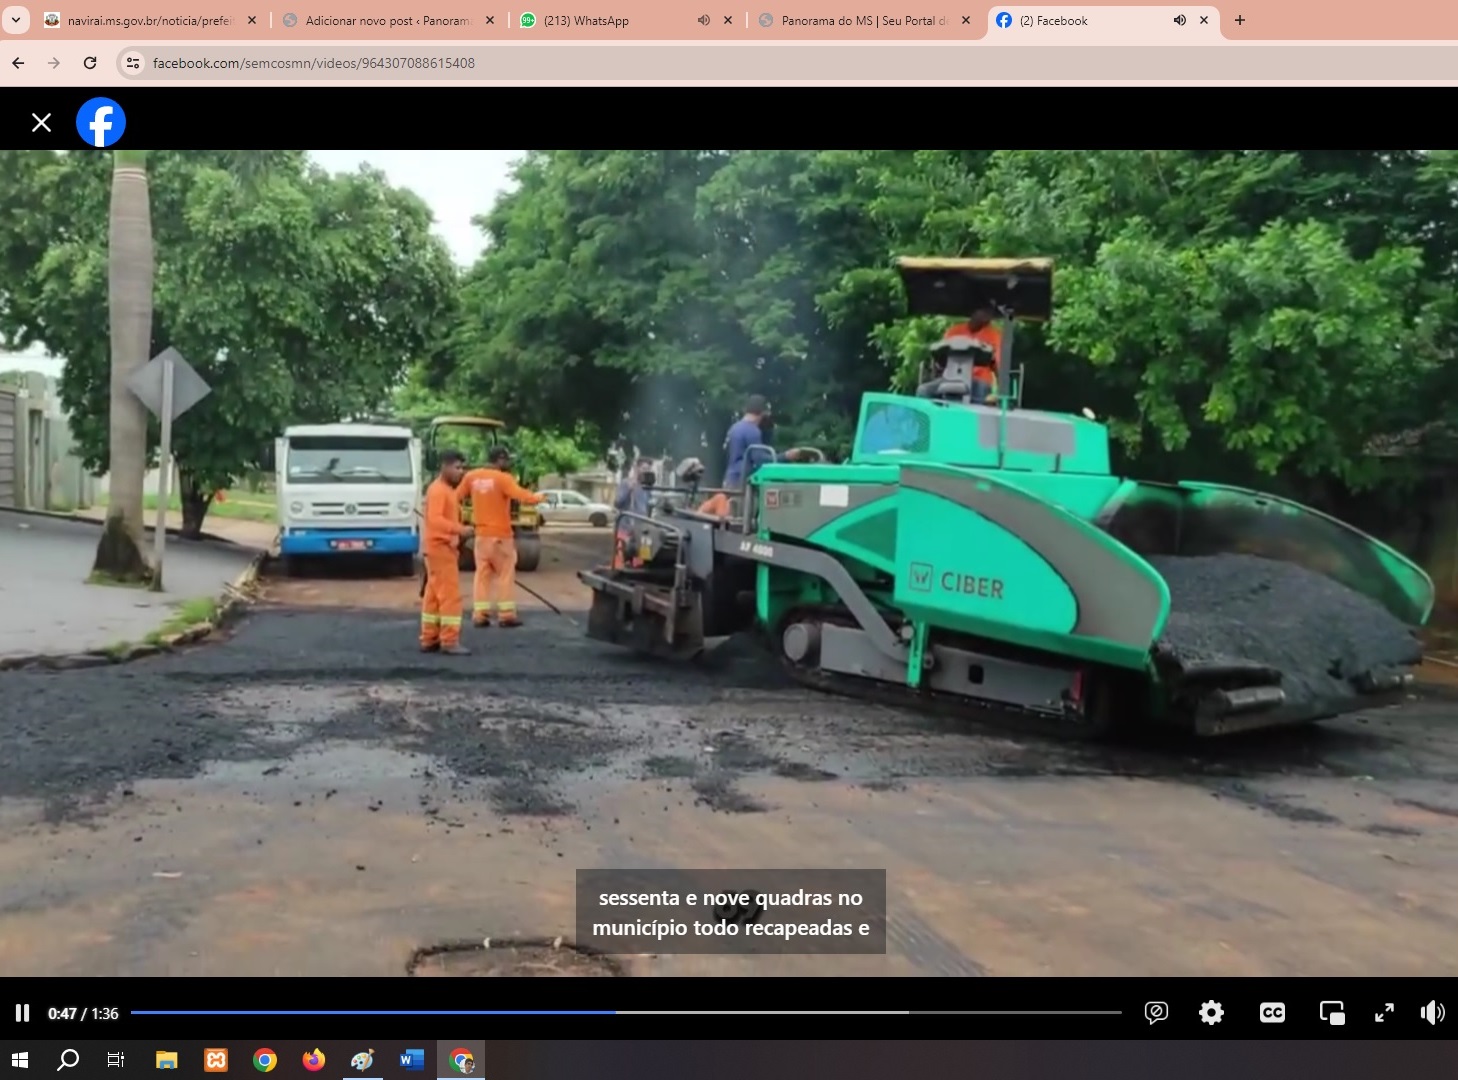Switch to Adicionar novo post tab
The height and width of the screenshot is (1080, 1458).
(388, 20)
